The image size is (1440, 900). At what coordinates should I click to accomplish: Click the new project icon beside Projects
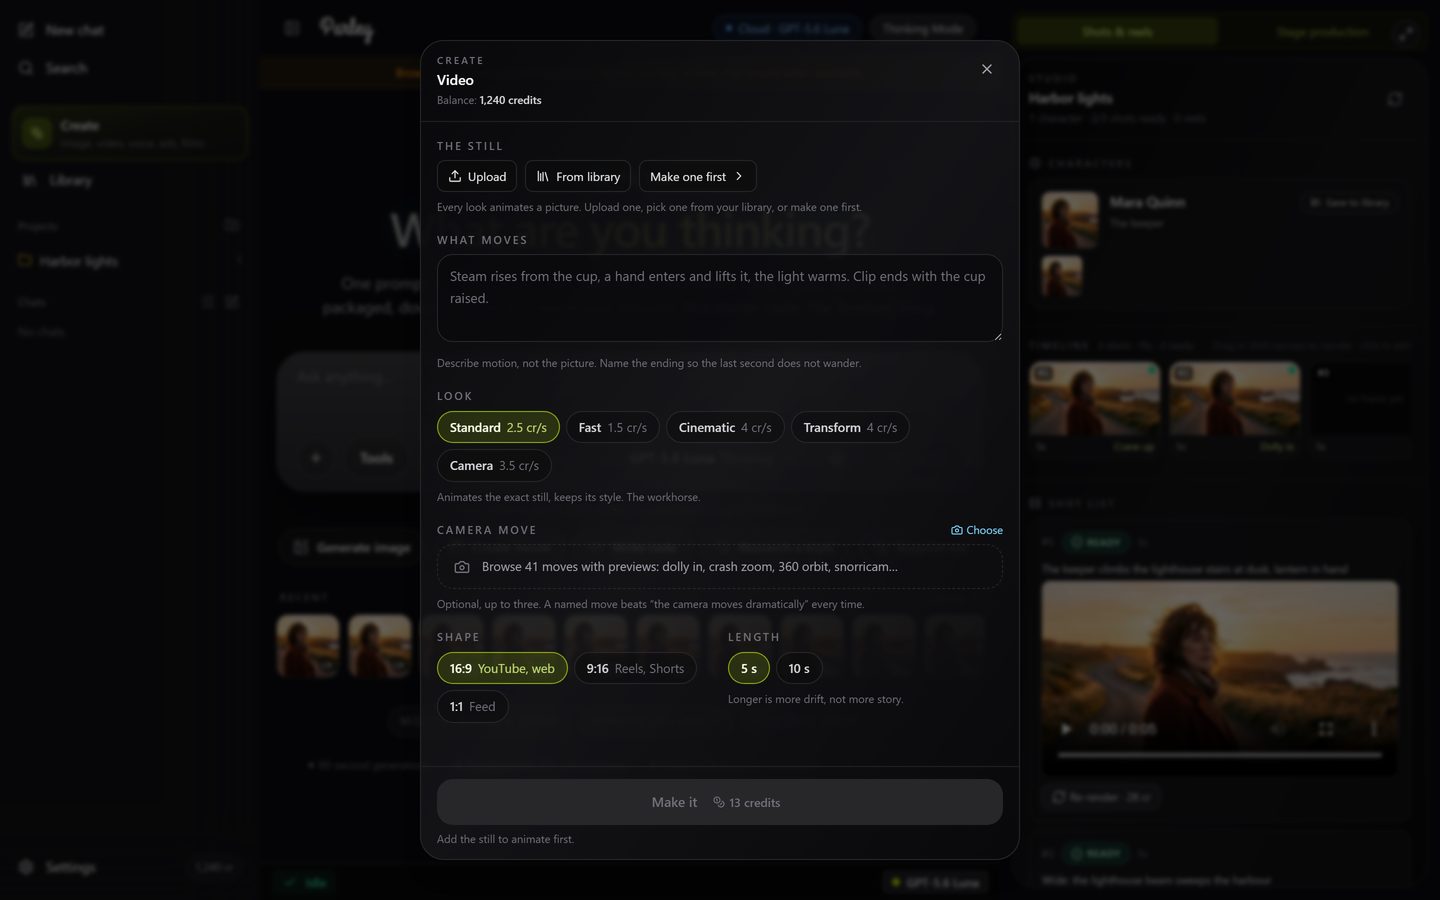[232, 225]
